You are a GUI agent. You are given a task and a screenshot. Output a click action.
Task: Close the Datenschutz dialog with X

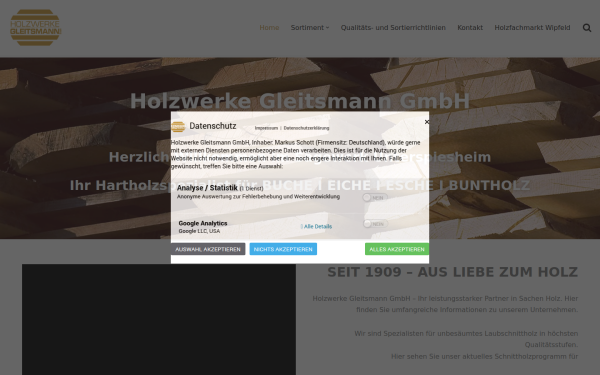coord(427,122)
